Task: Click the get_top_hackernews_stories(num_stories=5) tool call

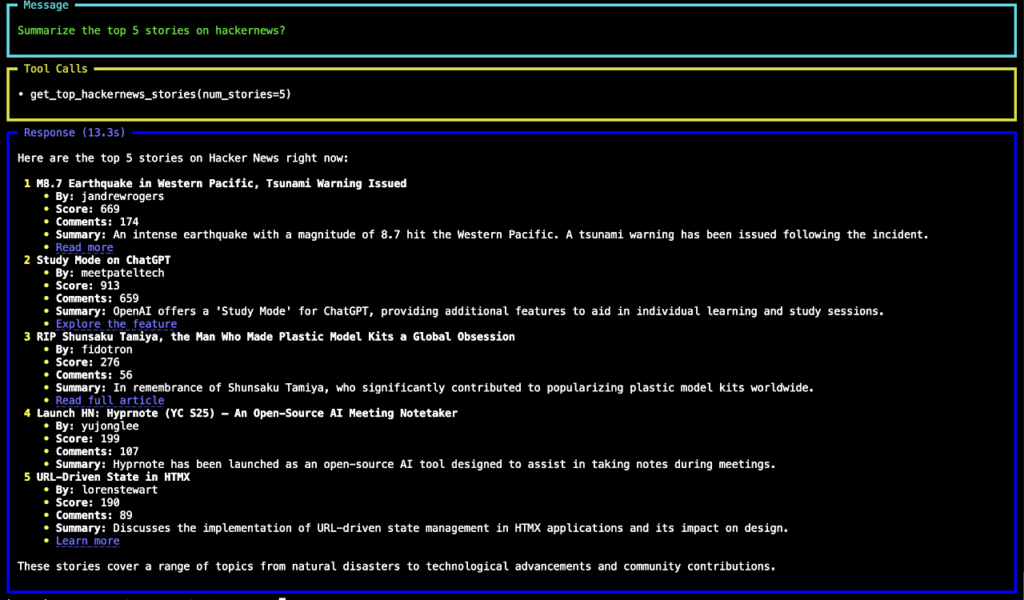Action: [161, 95]
